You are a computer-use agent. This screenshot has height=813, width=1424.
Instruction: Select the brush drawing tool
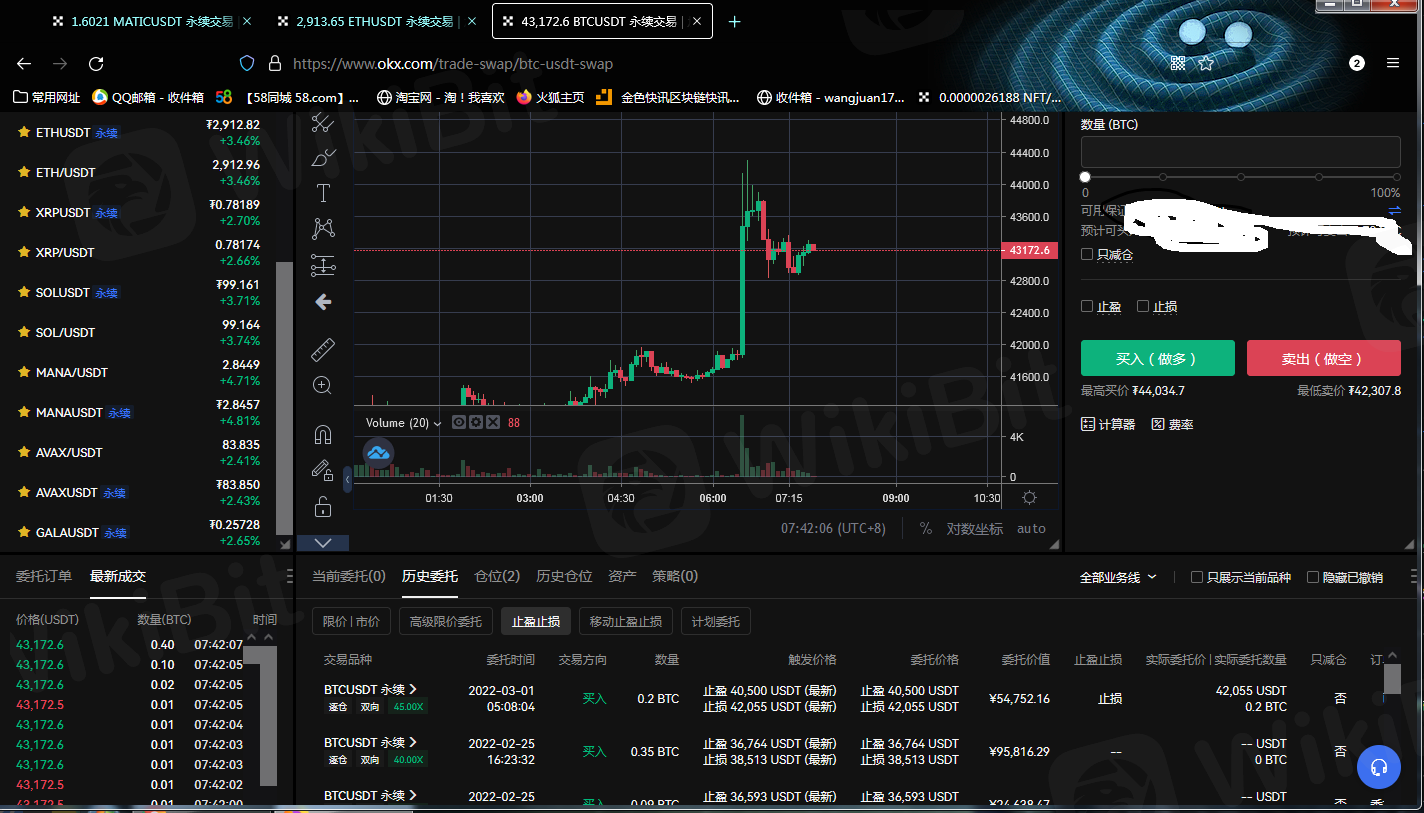323,157
